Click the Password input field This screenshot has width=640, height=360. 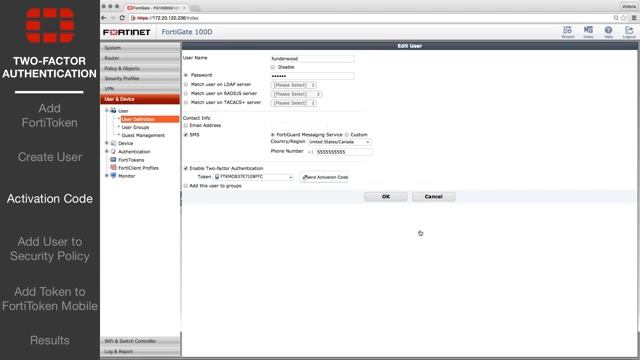(312, 76)
